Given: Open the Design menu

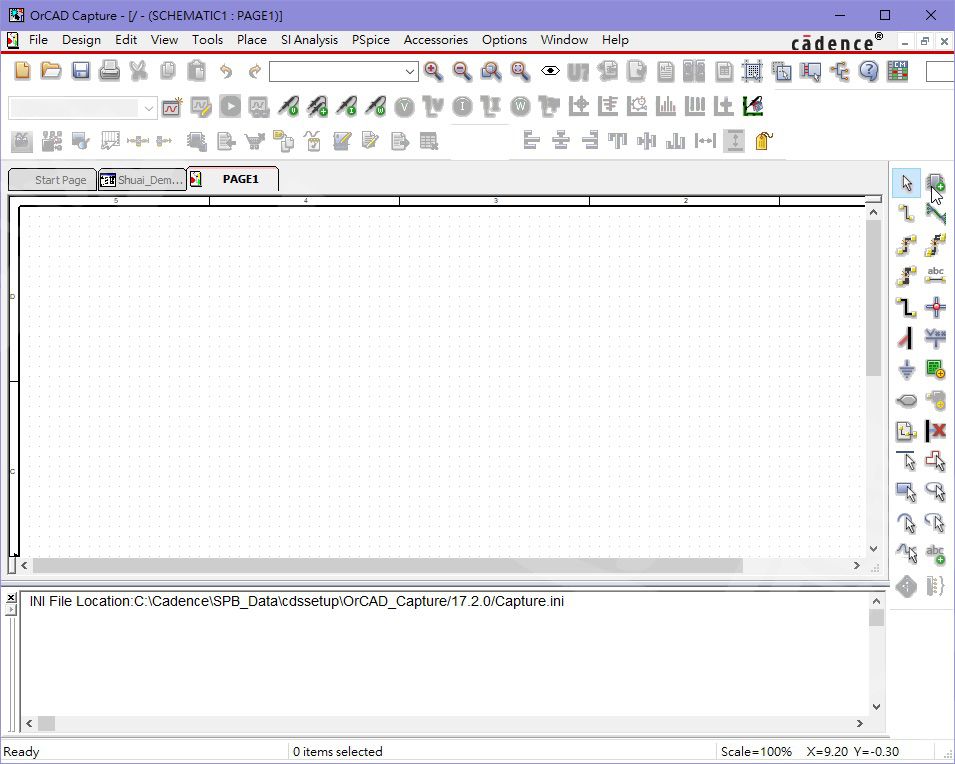Looking at the screenshot, I should [81, 40].
